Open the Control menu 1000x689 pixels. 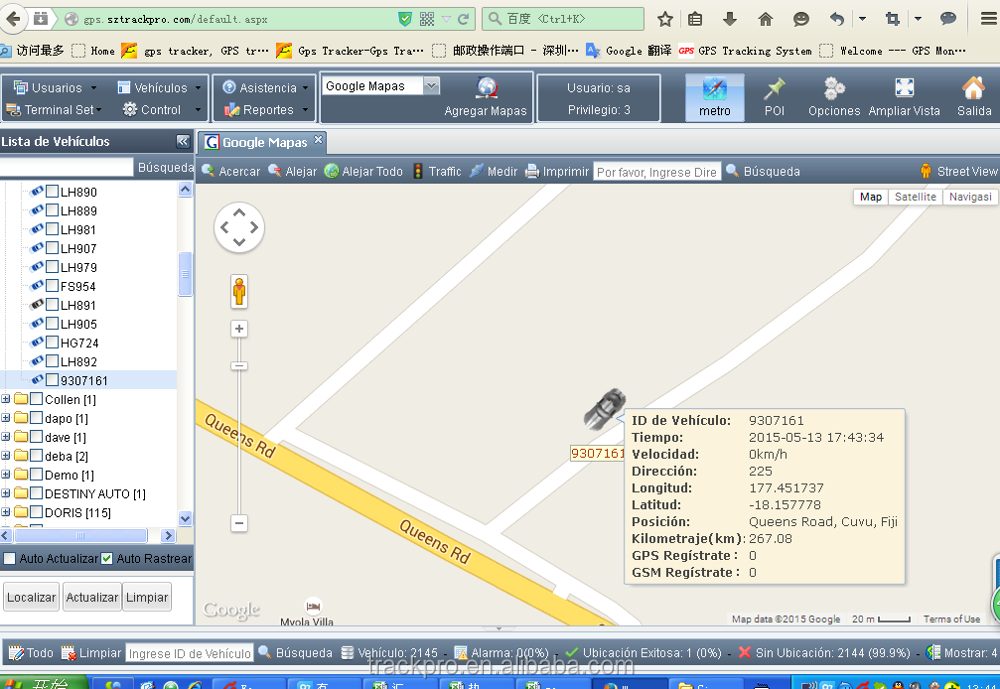tap(162, 110)
